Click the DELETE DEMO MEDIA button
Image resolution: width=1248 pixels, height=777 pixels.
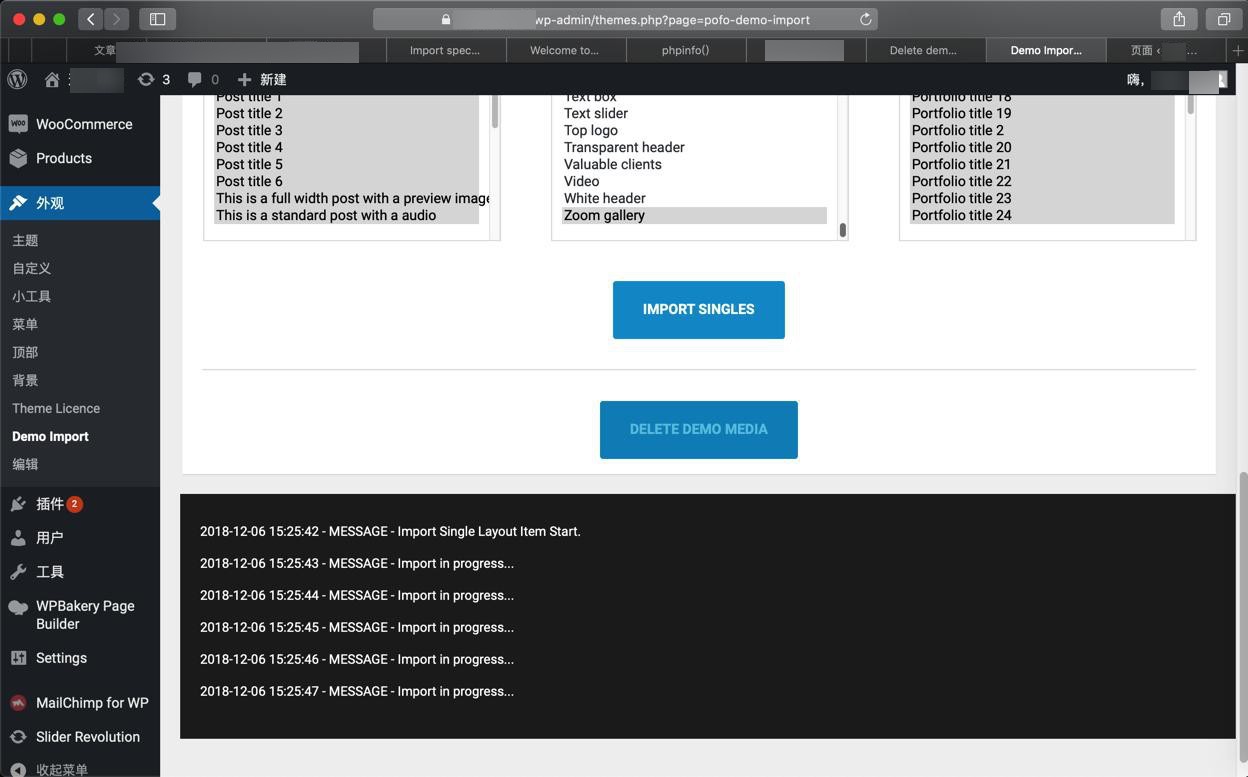pyautogui.click(x=699, y=430)
